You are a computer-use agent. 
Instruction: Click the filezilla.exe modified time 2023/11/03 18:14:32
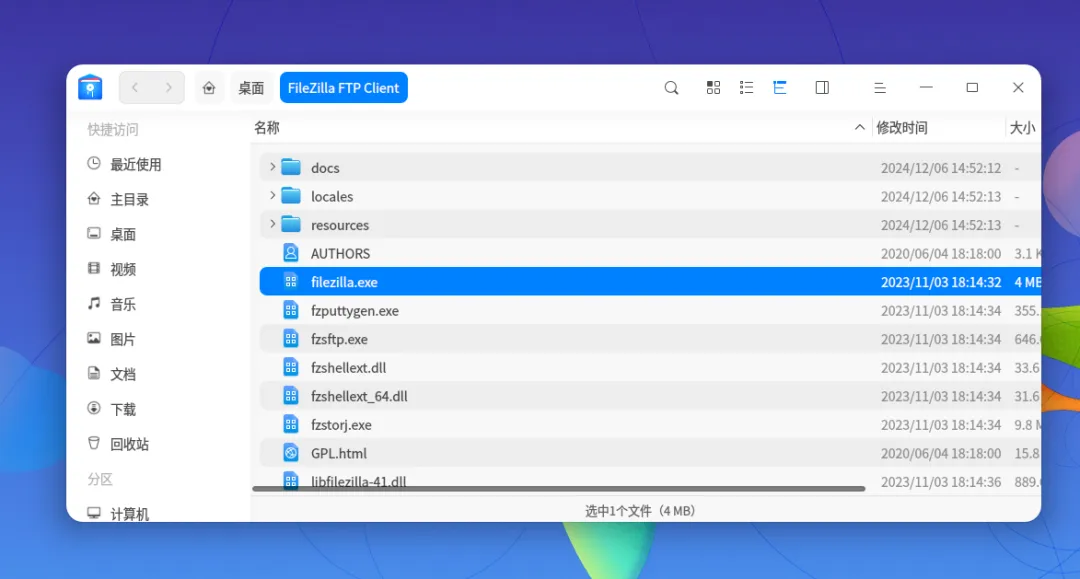pos(941,282)
